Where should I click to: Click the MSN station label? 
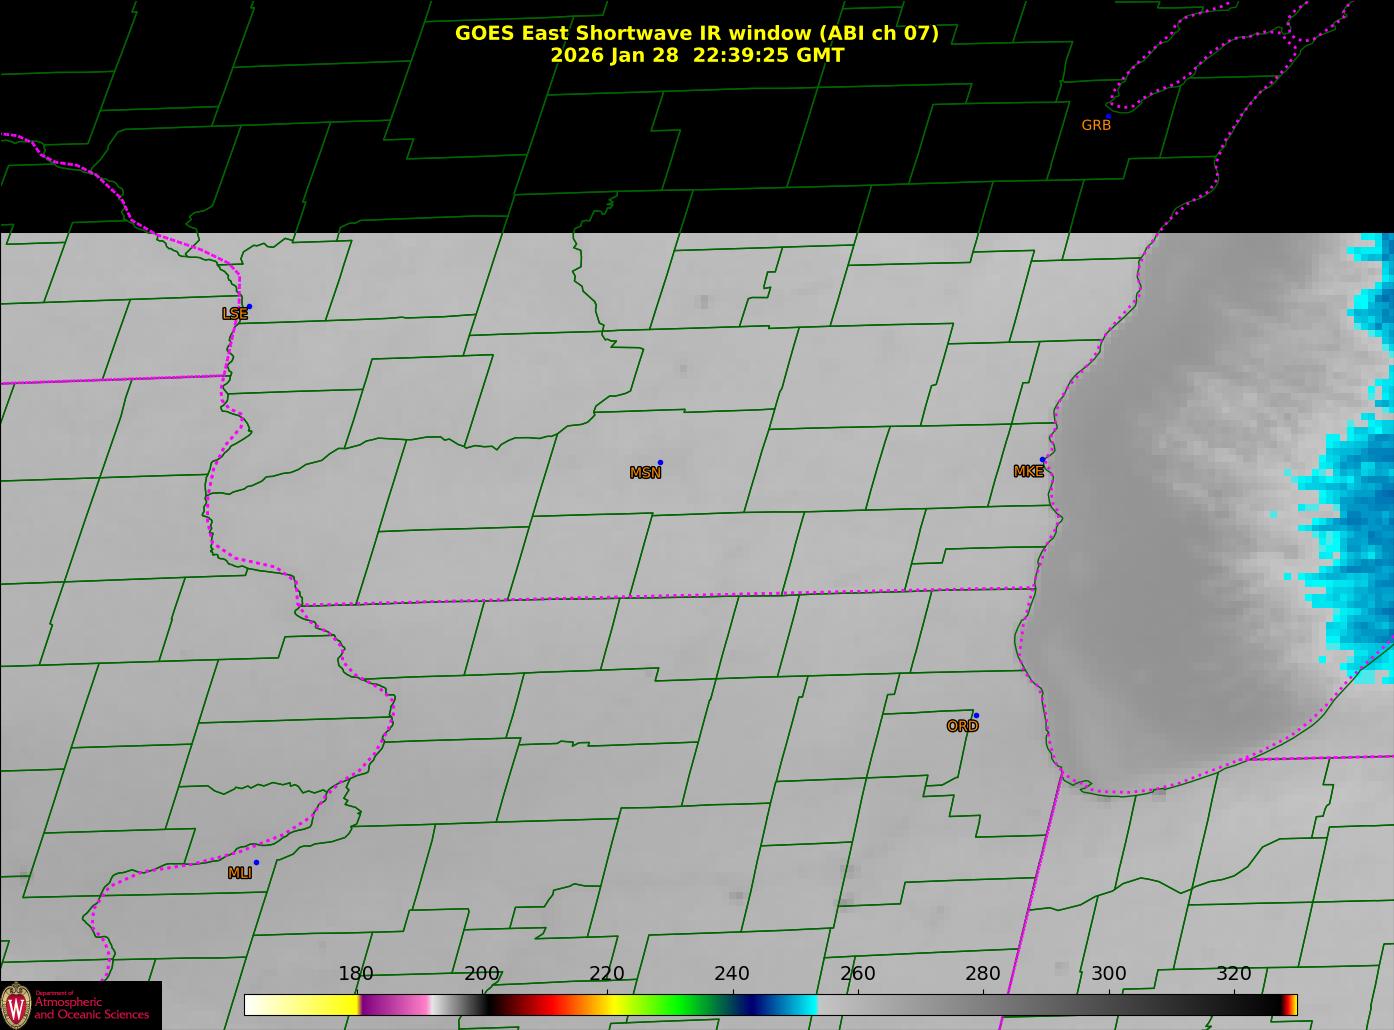tap(645, 473)
